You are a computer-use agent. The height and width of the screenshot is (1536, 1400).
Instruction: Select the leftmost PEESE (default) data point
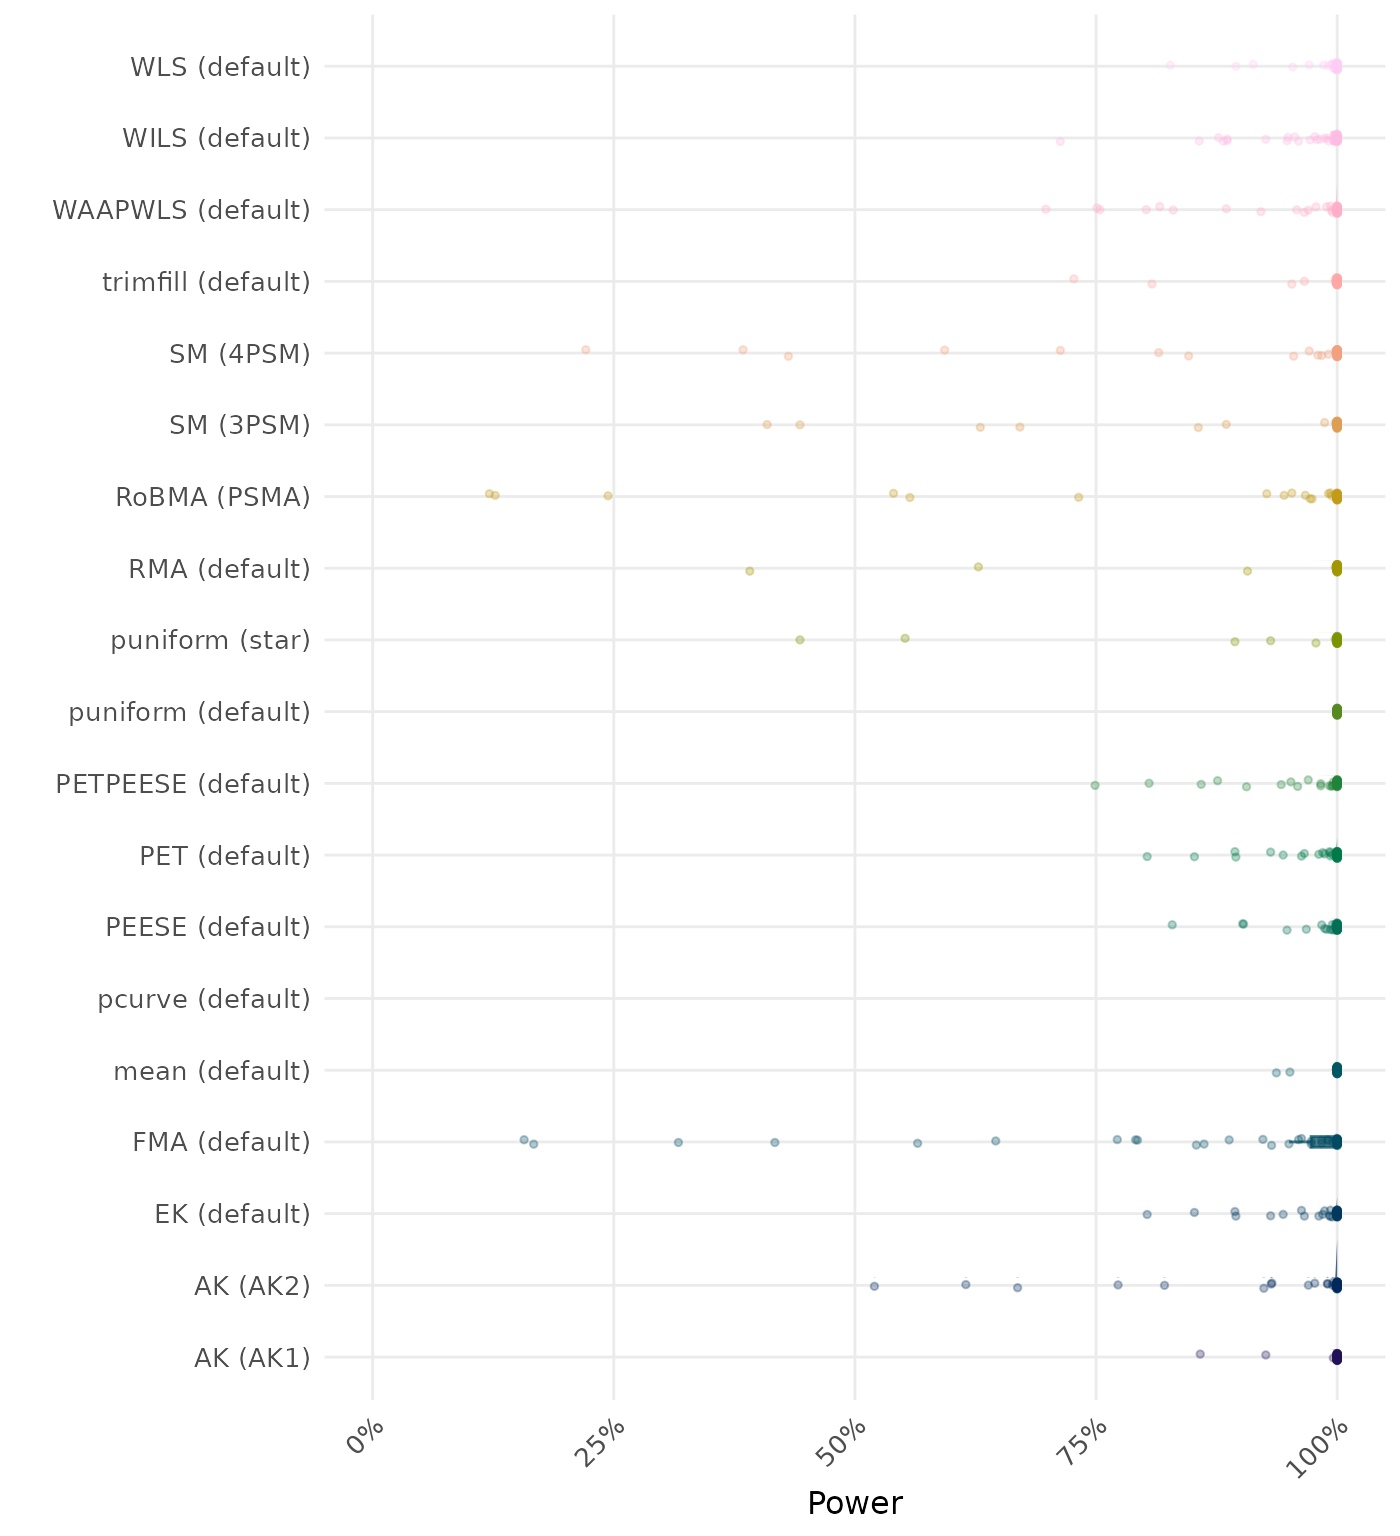pos(1172,925)
